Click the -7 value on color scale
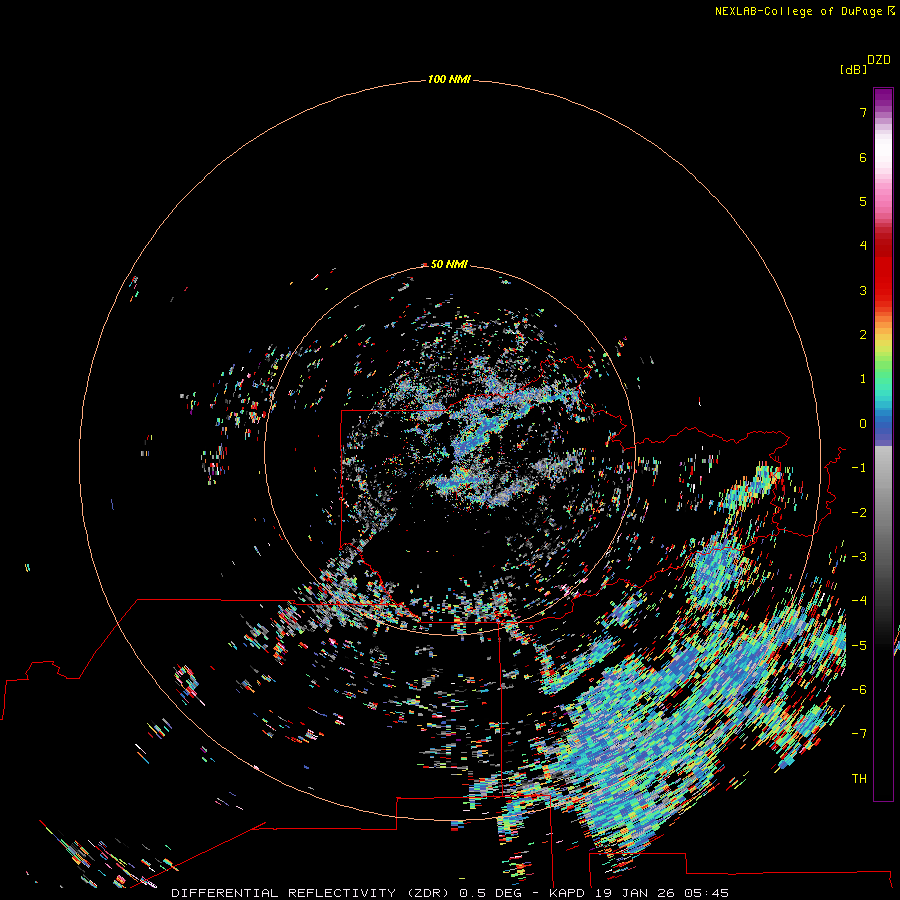Screen dimensions: 900x900 (859, 734)
